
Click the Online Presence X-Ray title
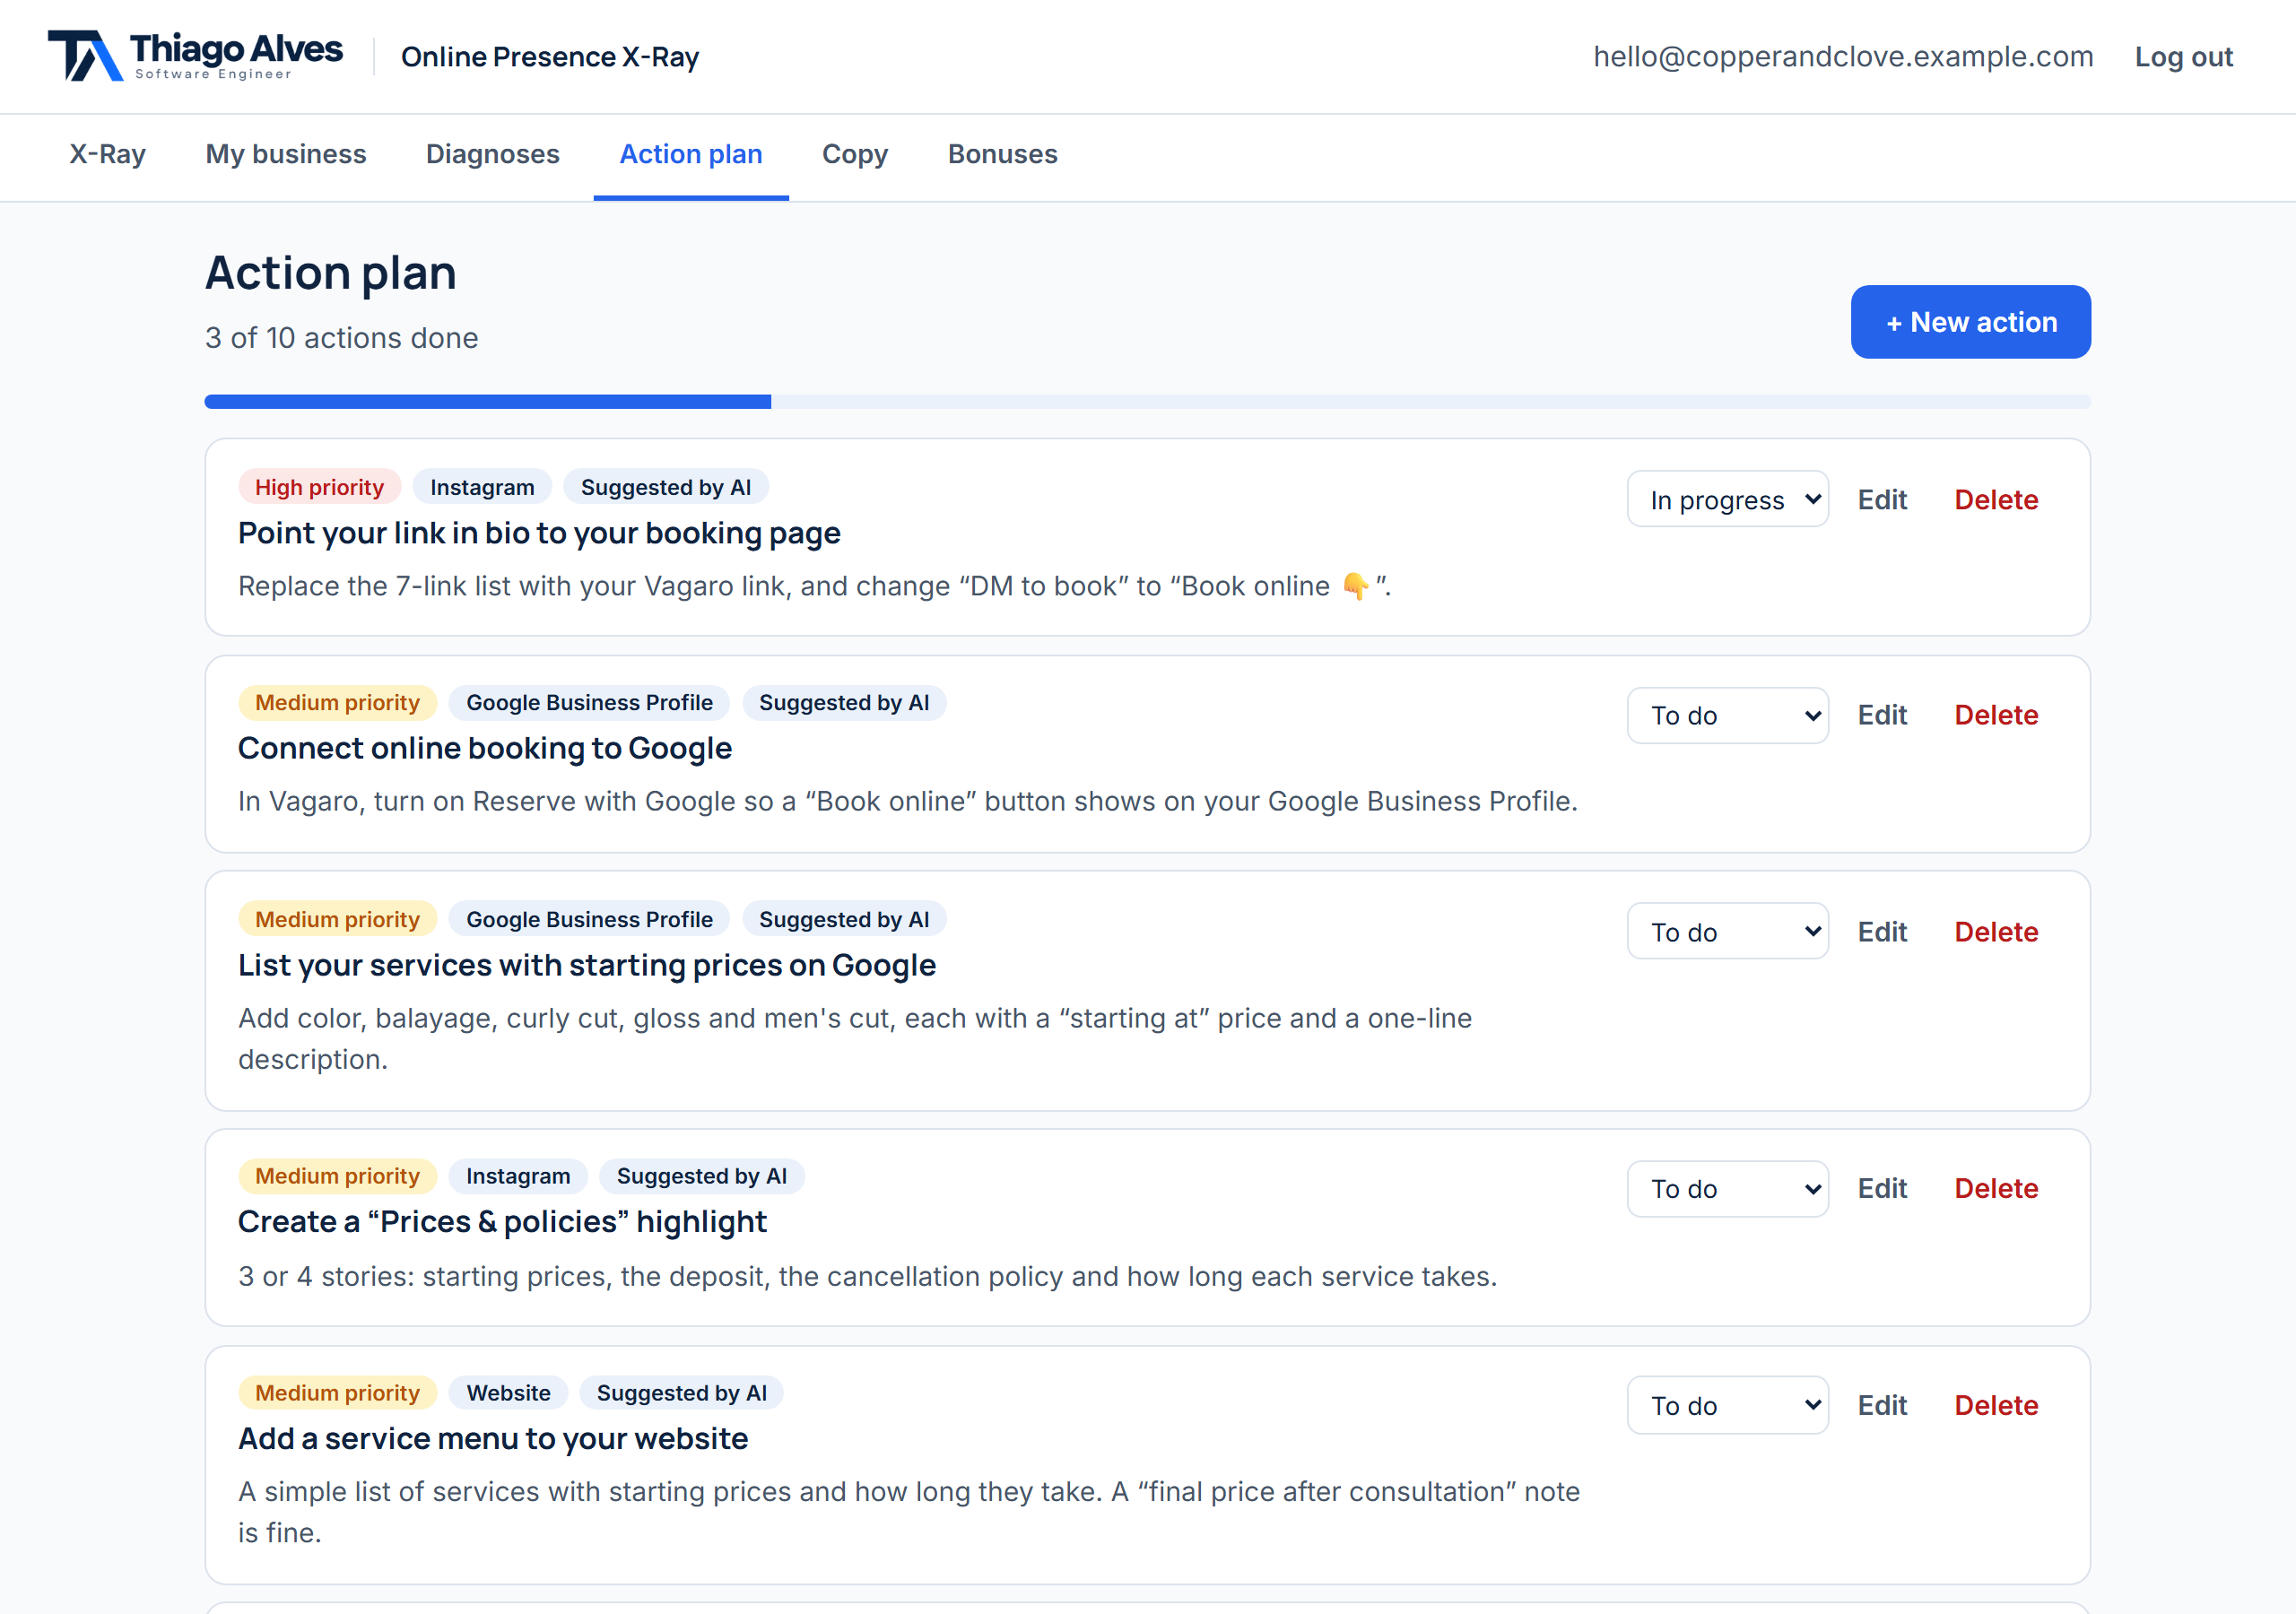[x=550, y=57]
